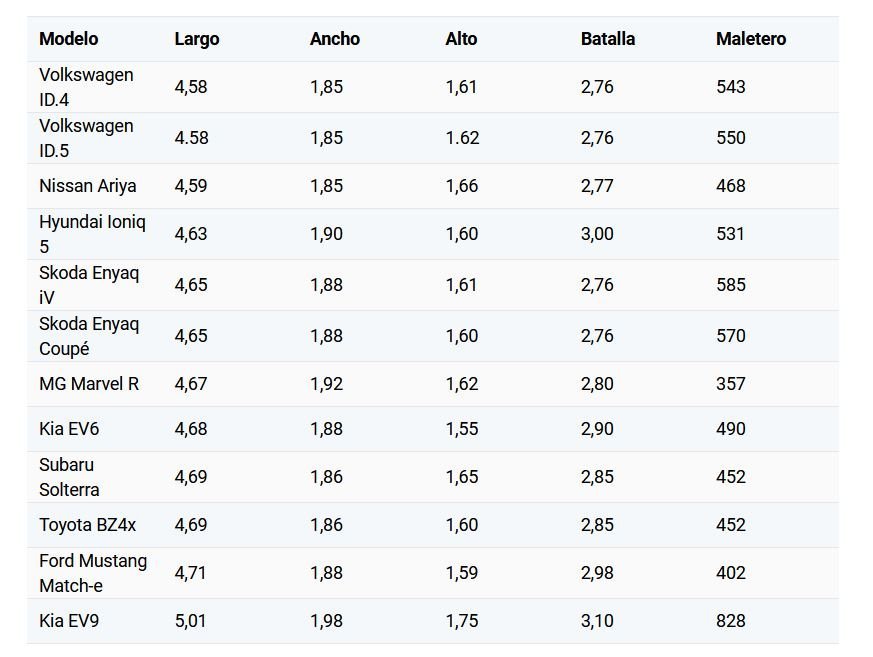Click the Kia EV9 model cell
This screenshot has height=657, width=873.
pyautogui.click(x=69, y=621)
